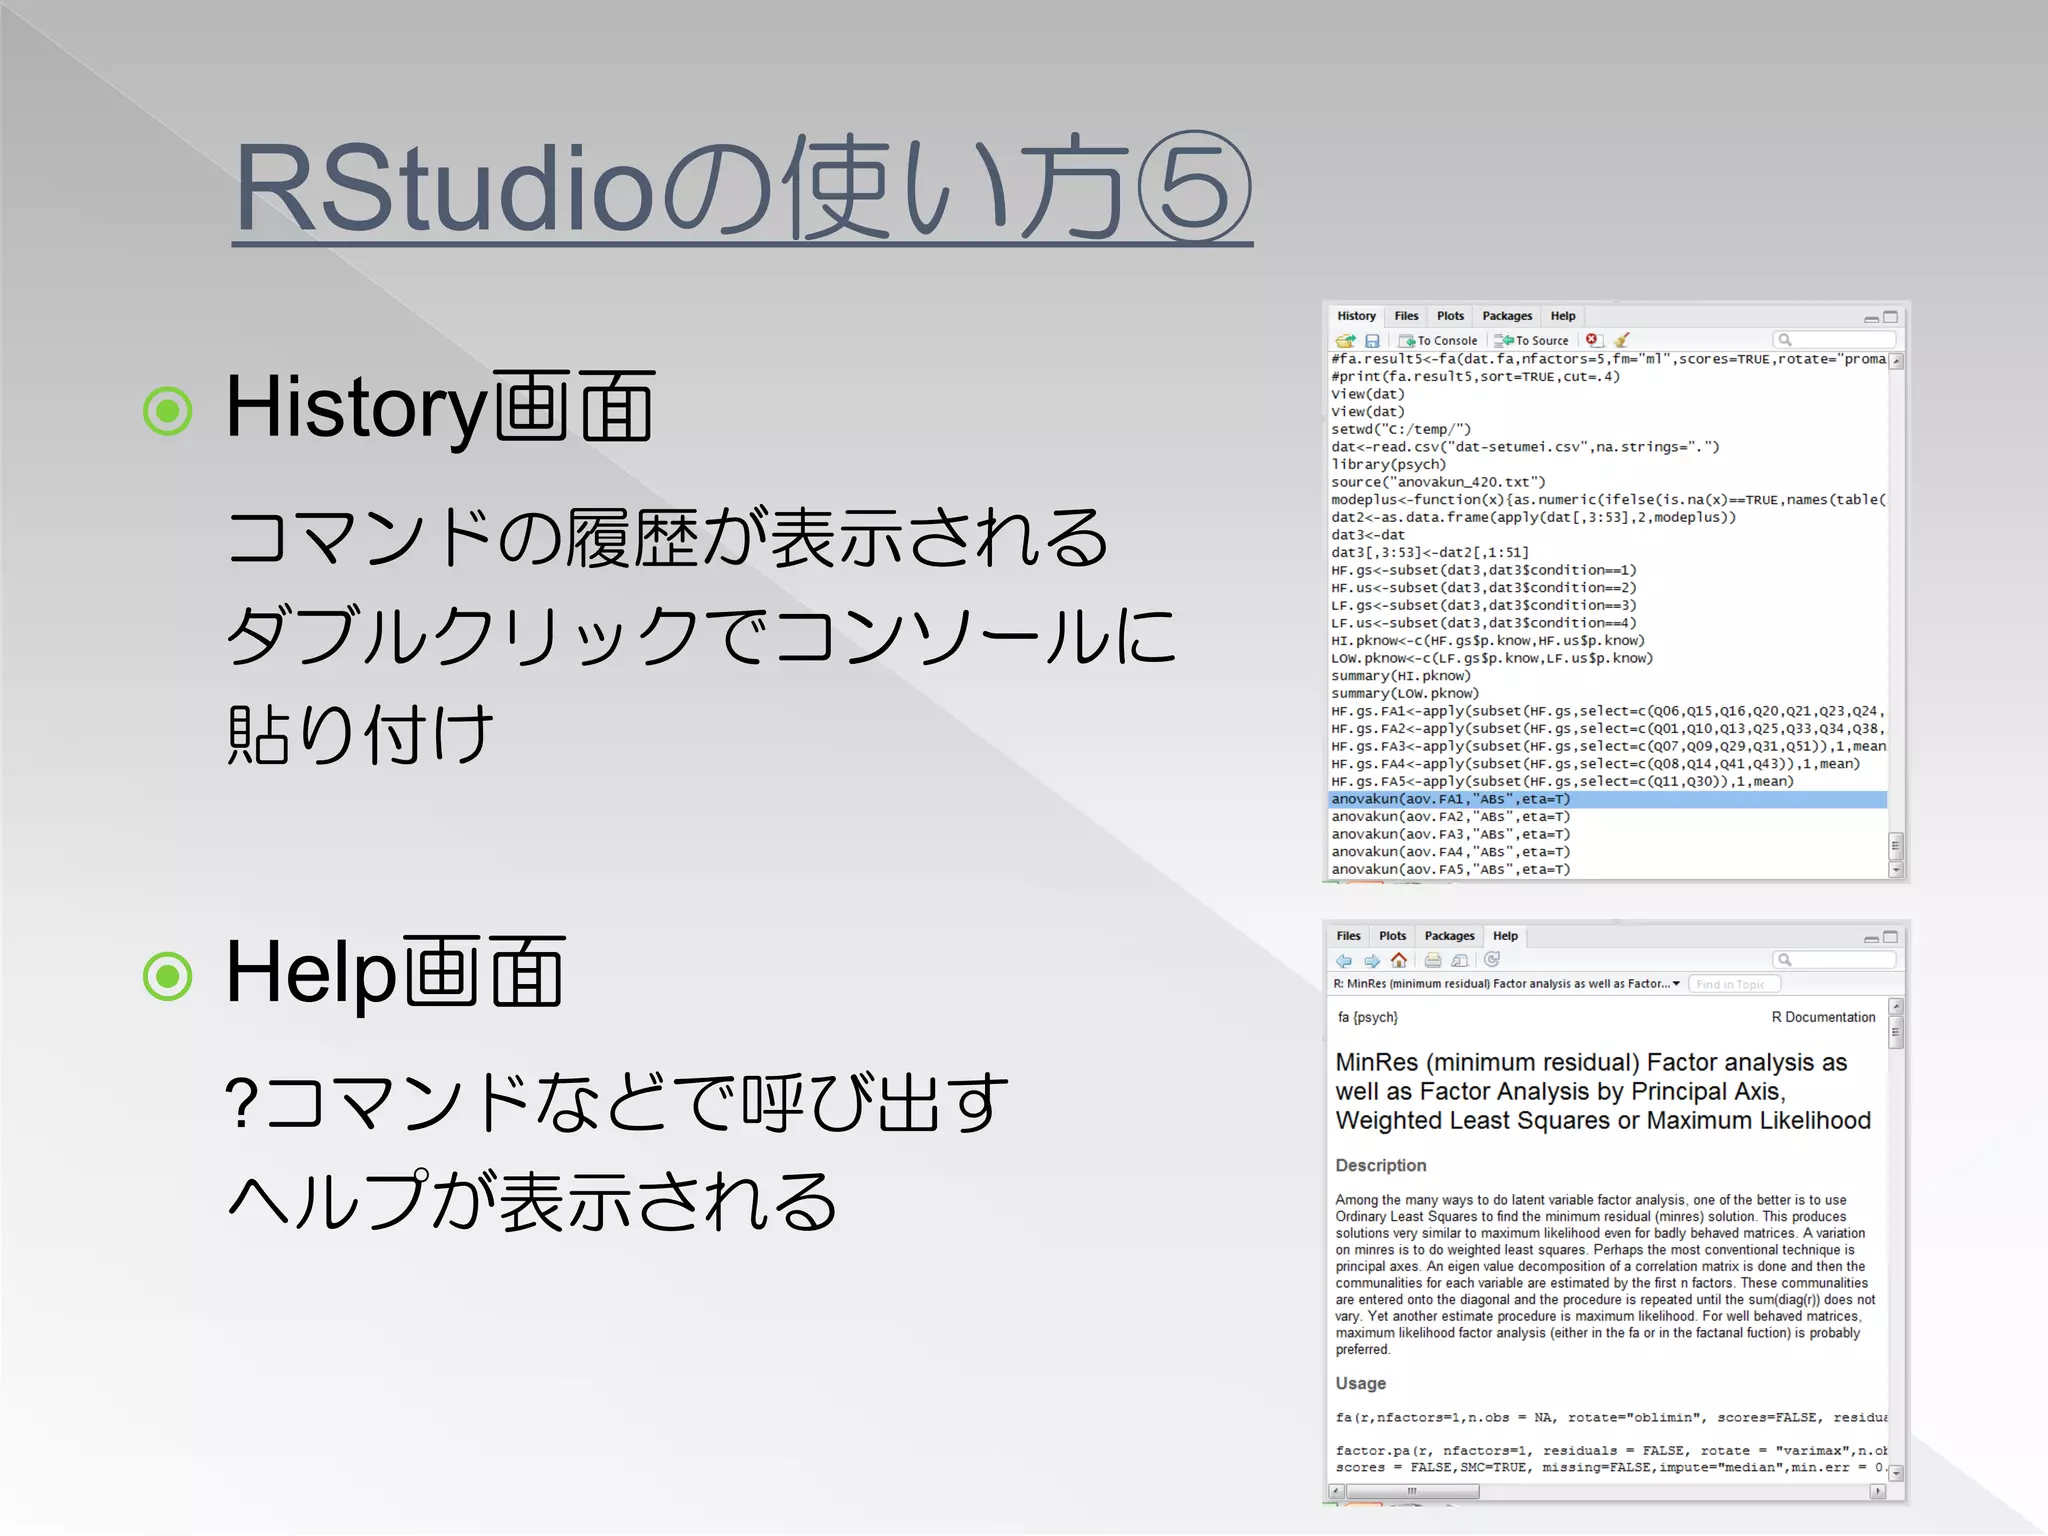
Task: Open the Files tab in the Help pane
Action: point(1348,936)
